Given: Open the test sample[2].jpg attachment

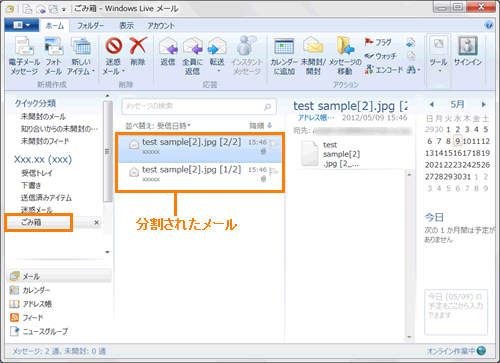Looking at the screenshot, I should tap(331, 154).
